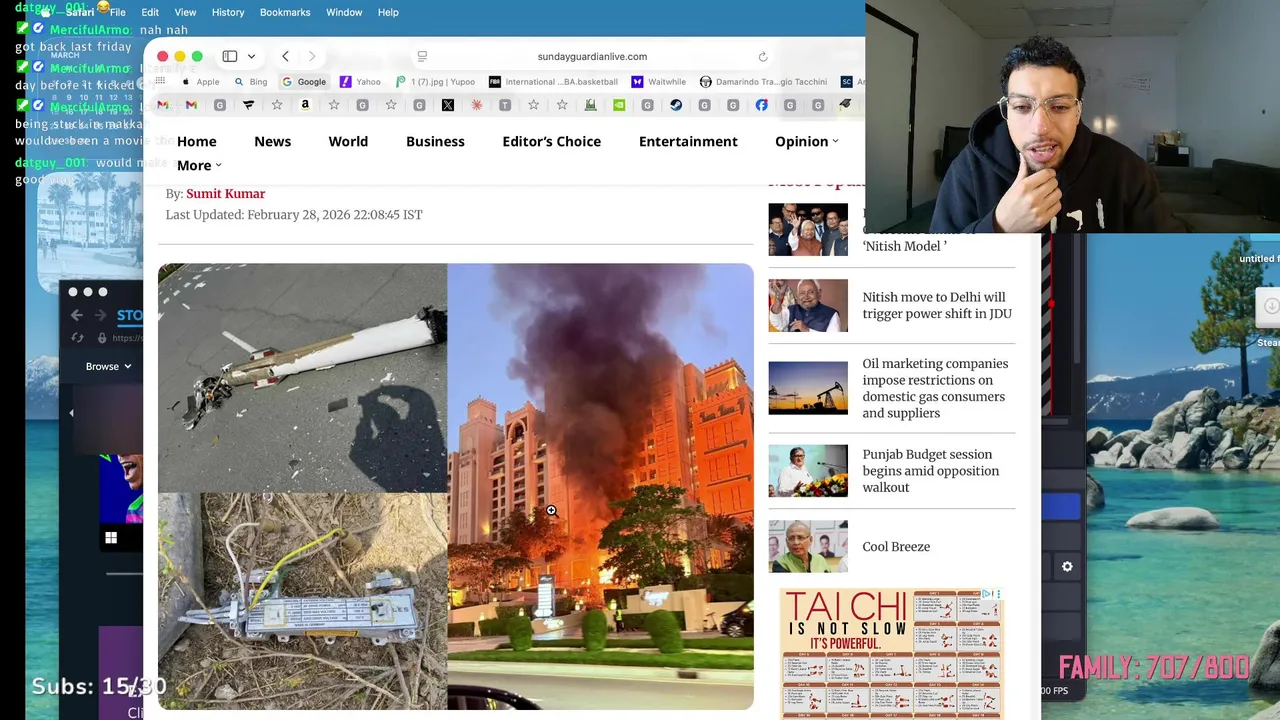Open author Sumit Kumar's profile

click(225, 194)
